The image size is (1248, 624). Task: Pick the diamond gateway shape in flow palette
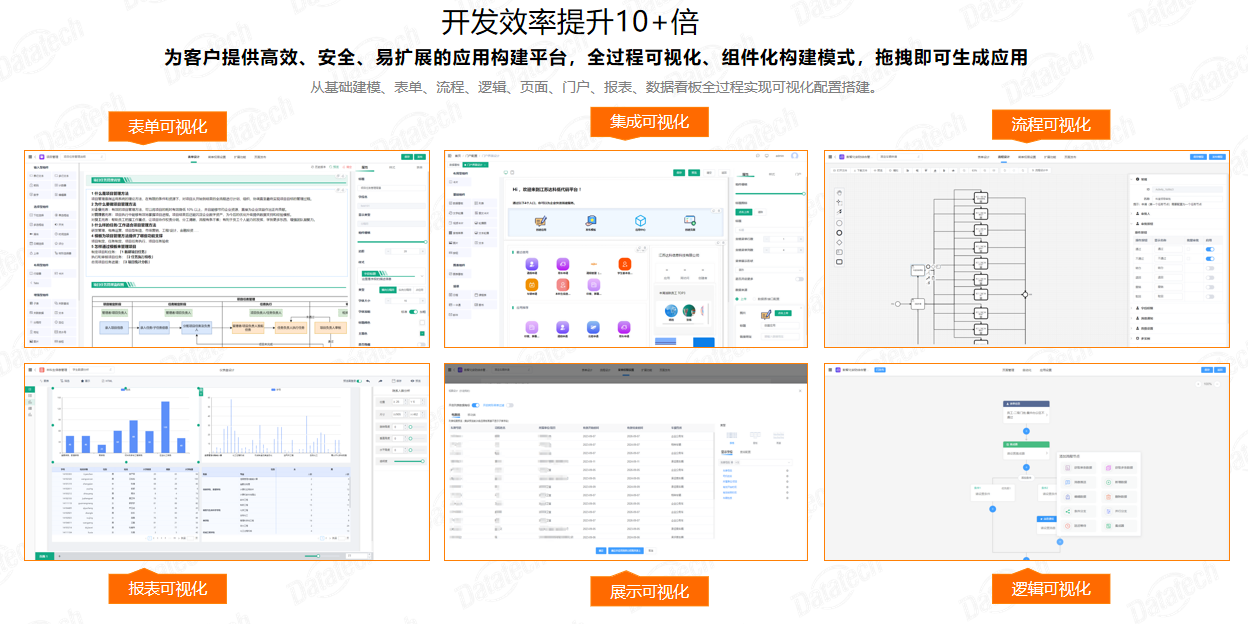(839, 242)
